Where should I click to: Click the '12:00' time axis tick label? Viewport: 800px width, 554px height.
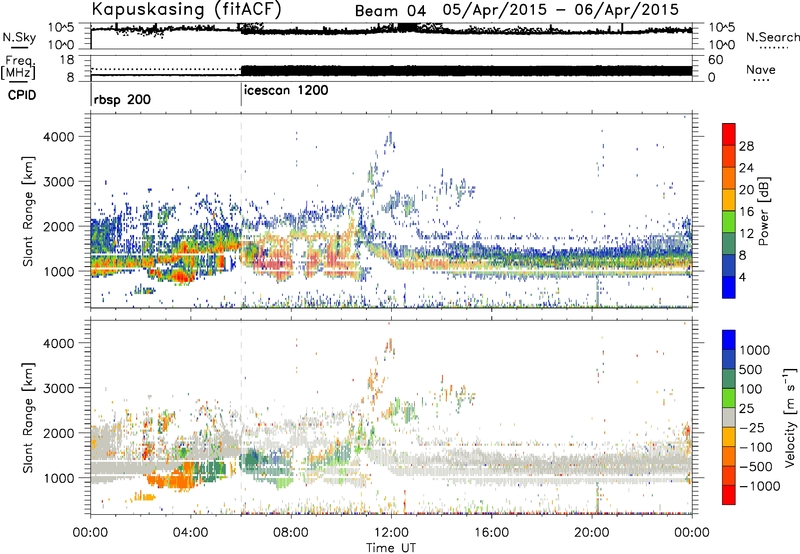tap(391, 533)
